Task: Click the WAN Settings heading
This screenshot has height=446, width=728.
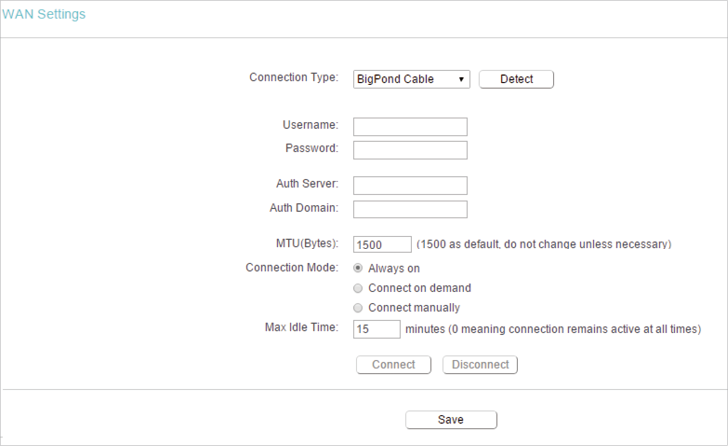Action: 44,14
